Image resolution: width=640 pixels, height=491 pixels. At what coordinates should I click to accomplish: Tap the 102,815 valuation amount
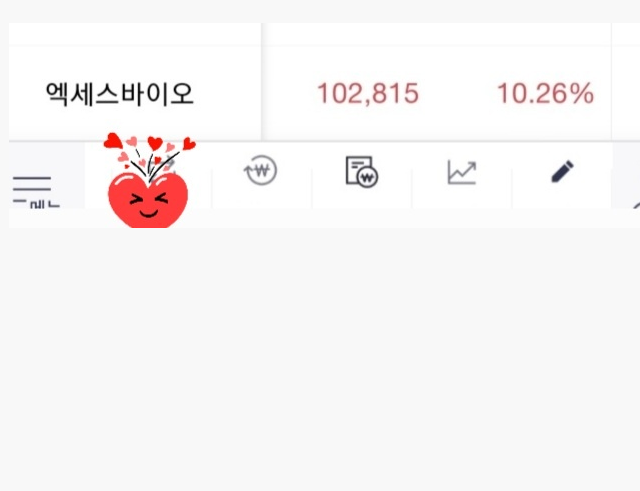(x=368, y=93)
